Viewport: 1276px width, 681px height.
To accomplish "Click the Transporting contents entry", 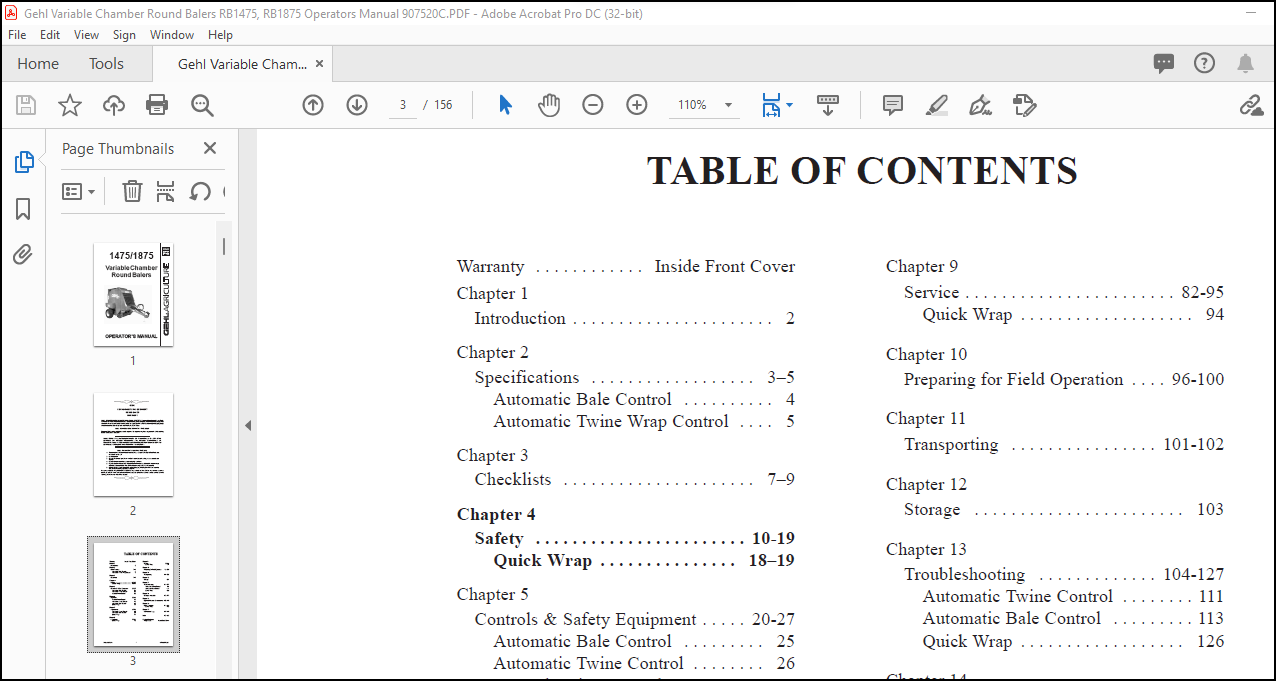I will [x=1064, y=444].
